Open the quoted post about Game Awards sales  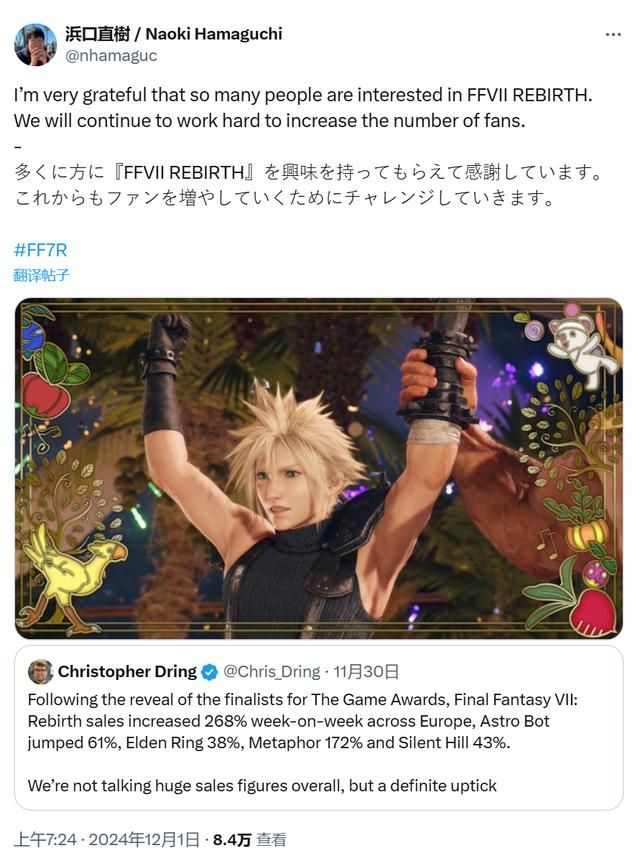(x=319, y=728)
